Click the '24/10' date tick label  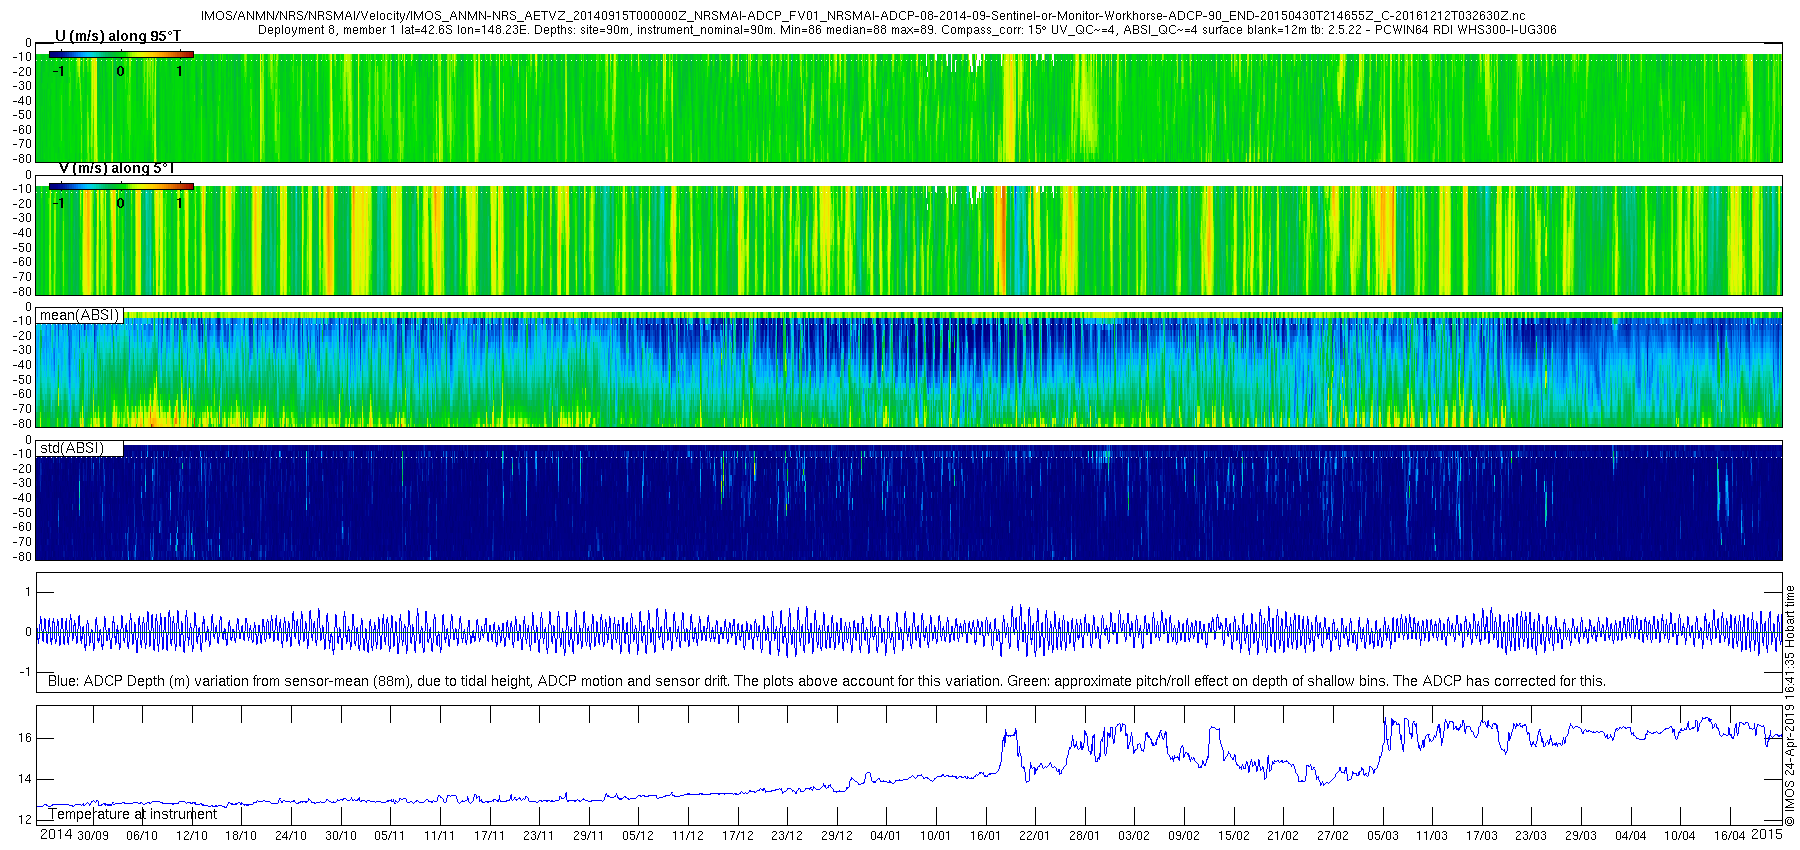click(x=291, y=836)
